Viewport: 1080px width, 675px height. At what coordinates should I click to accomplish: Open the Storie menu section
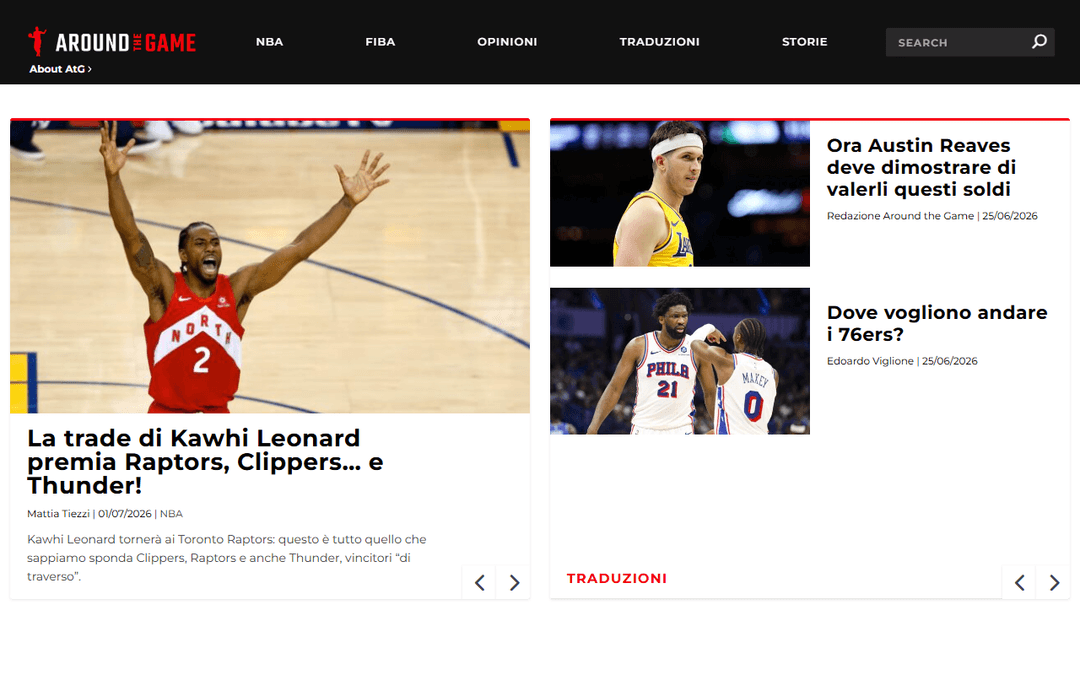click(x=804, y=42)
